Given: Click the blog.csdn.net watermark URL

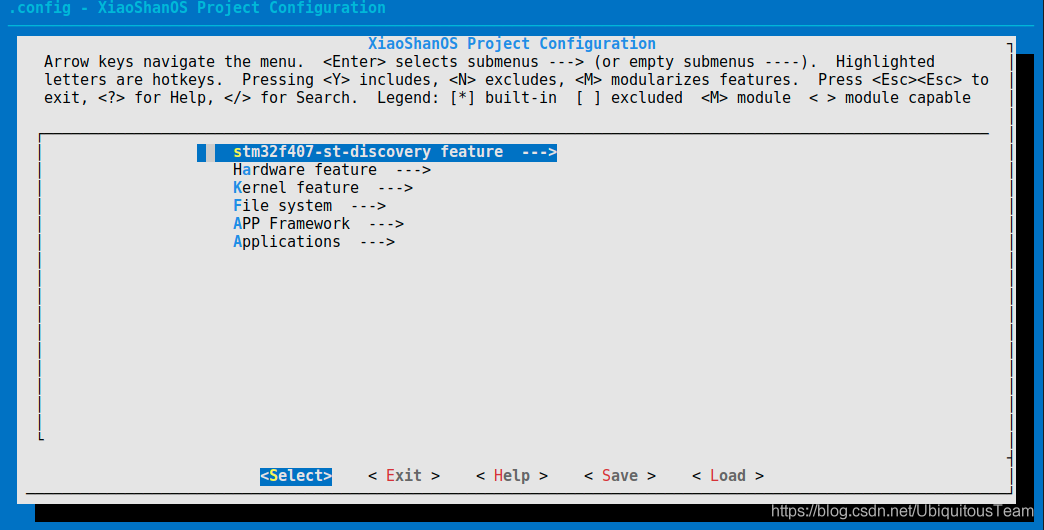Looking at the screenshot, I should click(902, 511).
